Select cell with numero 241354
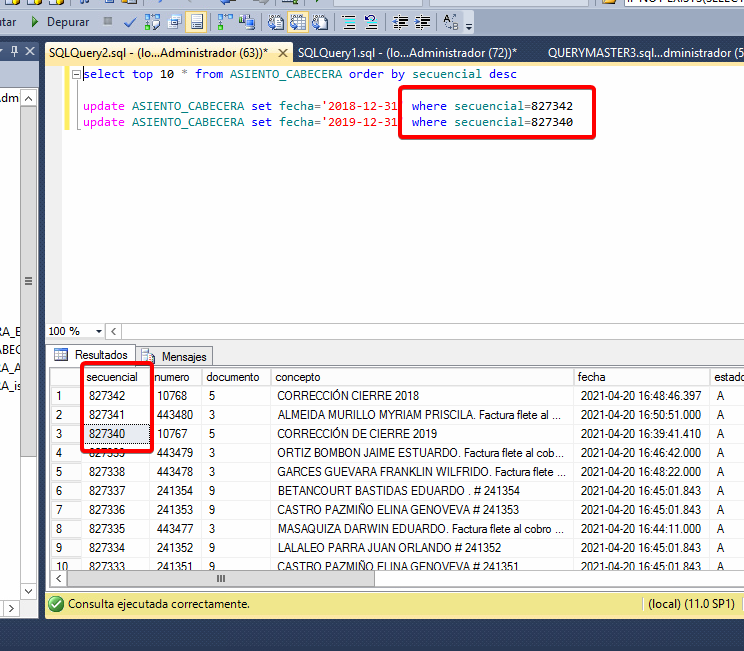The width and height of the screenshot is (744, 651). tap(177, 491)
